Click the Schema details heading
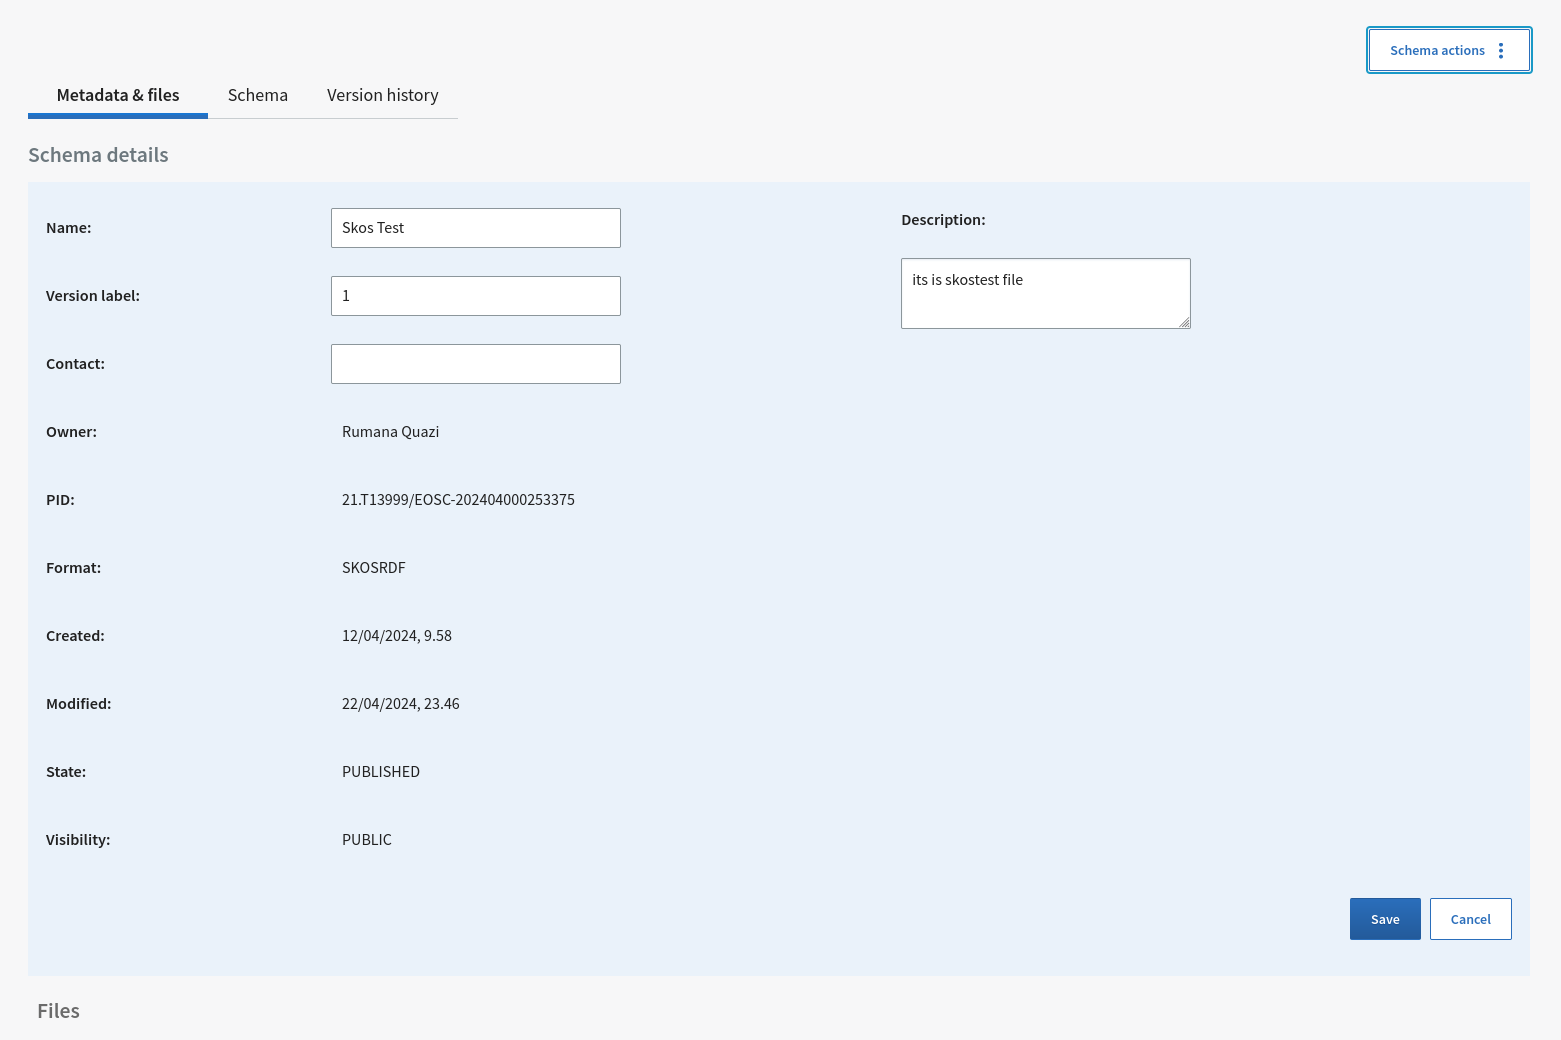Viewport: 1561px width, 1040px height. click(98, 155)
